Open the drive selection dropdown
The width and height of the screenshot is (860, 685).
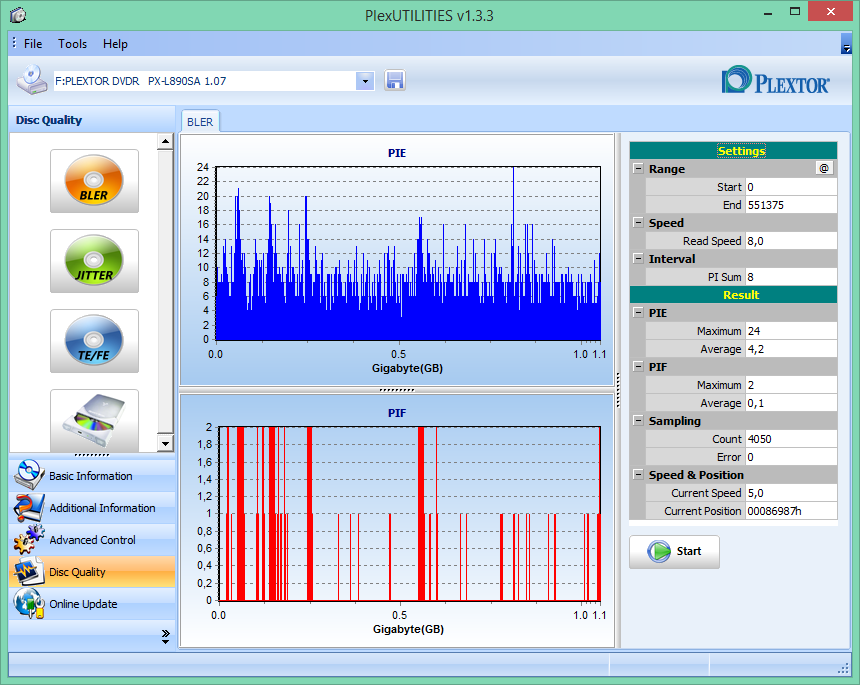tap(365, 81)
